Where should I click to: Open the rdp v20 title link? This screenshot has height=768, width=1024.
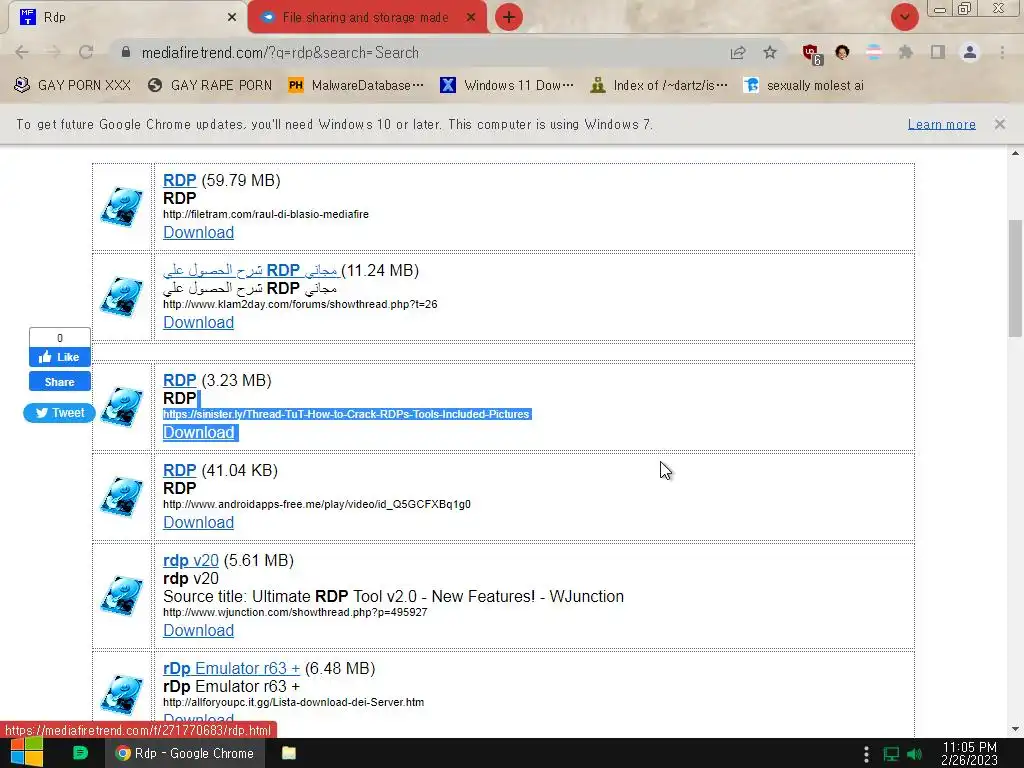click(191, 560)
